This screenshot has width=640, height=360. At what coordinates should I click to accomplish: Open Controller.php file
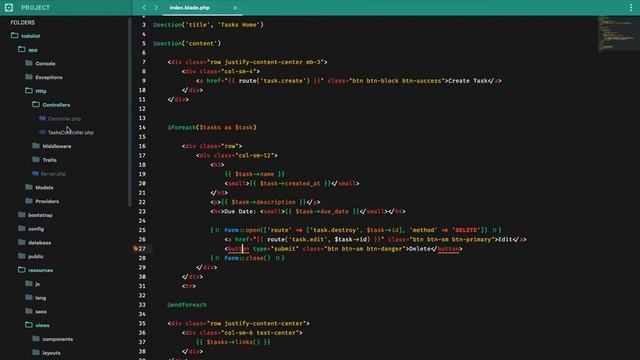60,119
